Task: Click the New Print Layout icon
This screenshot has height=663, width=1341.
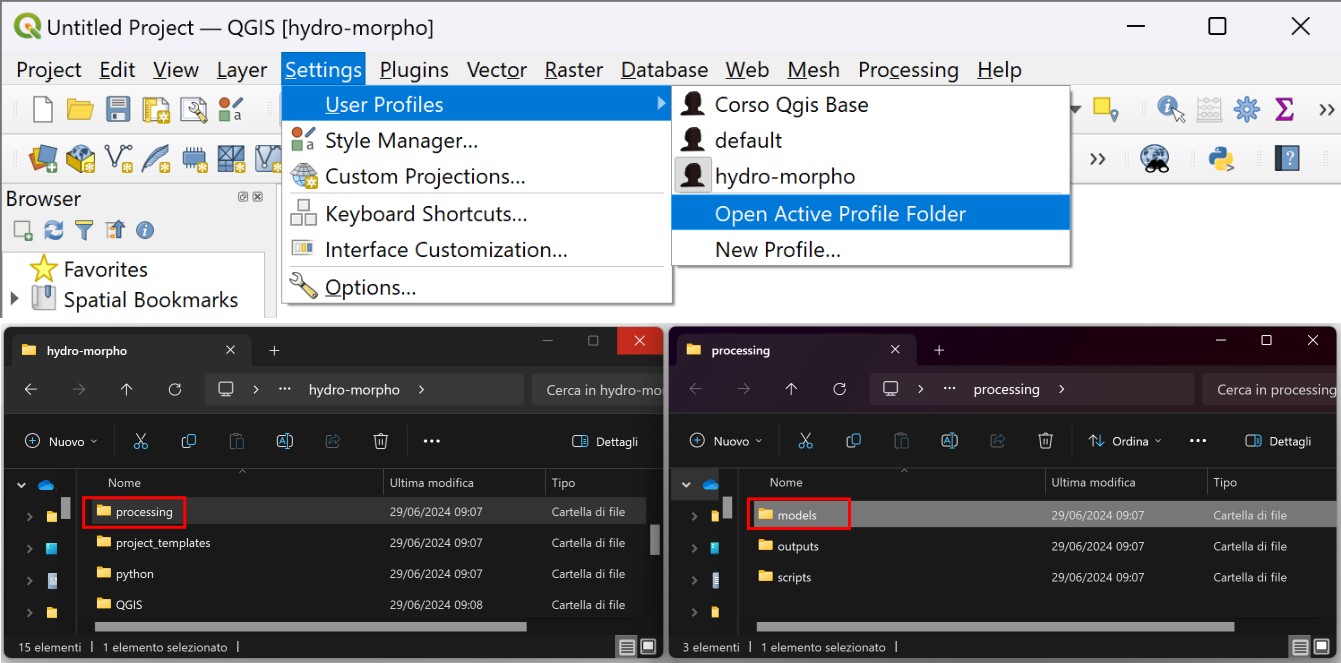Action: 155,109
